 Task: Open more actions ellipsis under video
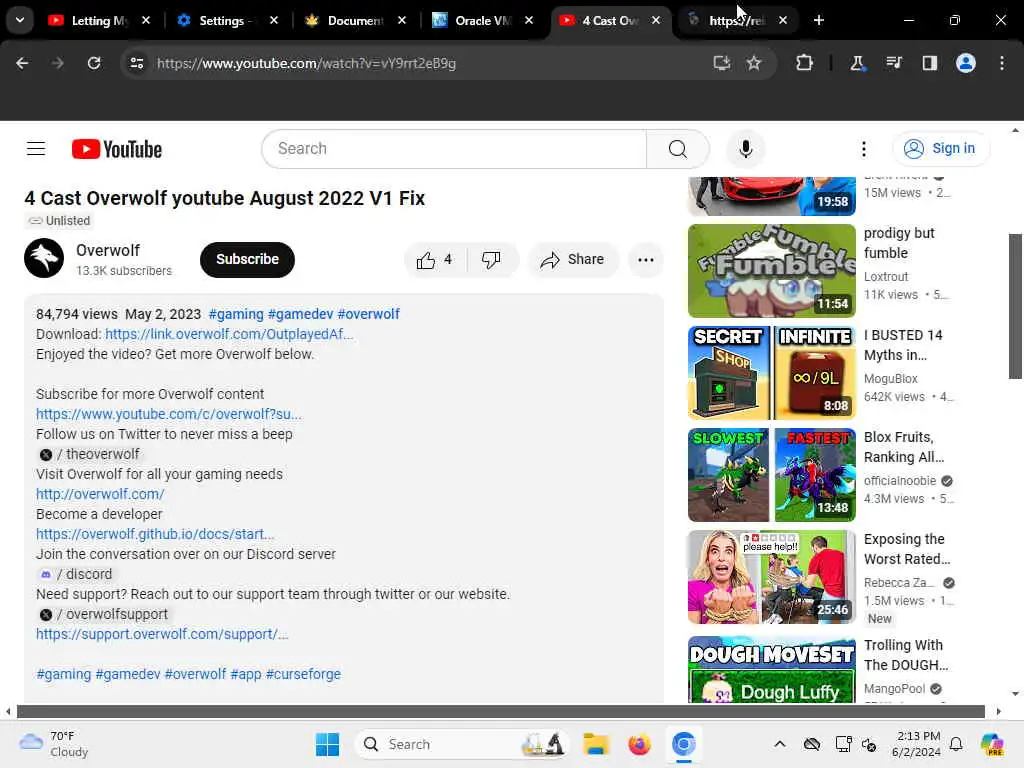(x=646, y=260)
